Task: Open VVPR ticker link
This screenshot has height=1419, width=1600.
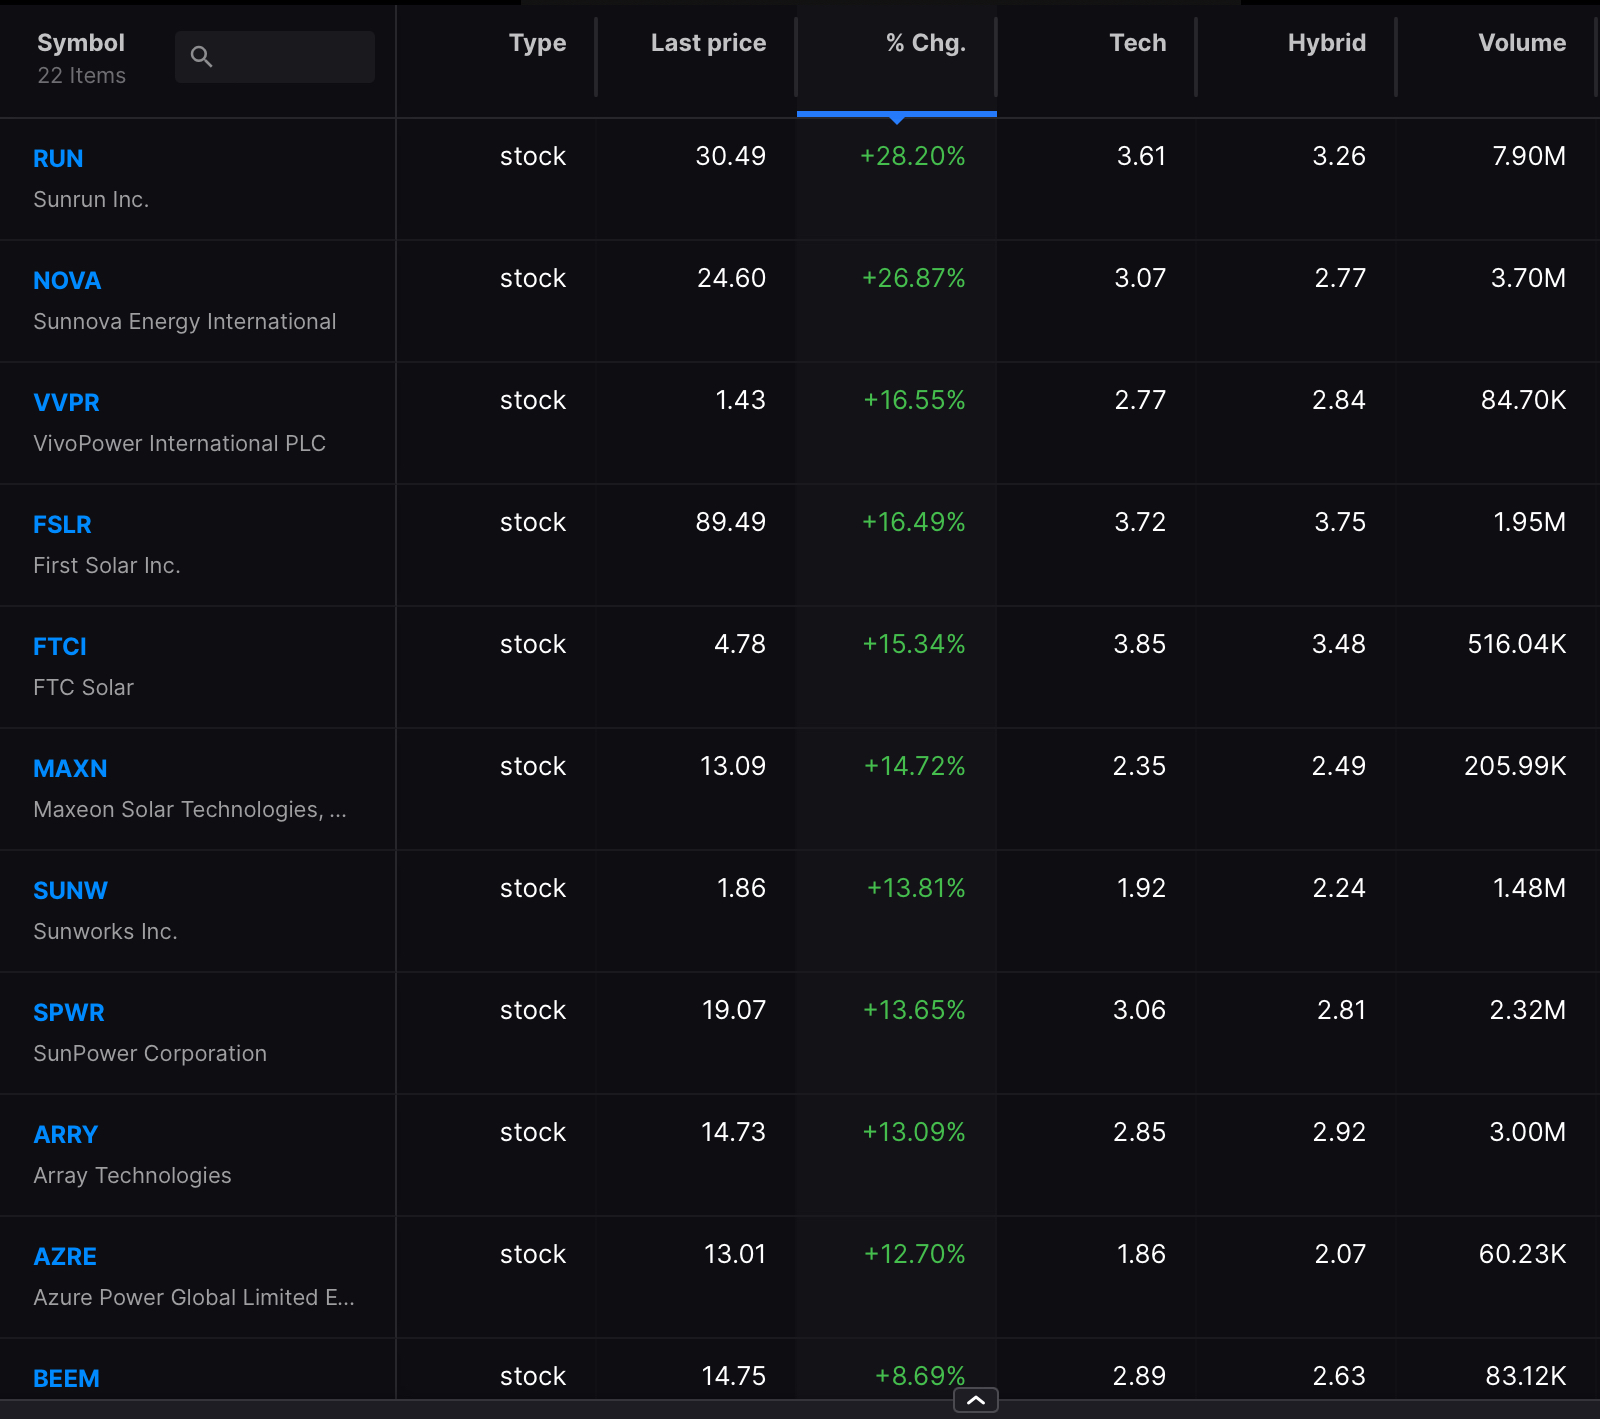Action: click(66, 403)
